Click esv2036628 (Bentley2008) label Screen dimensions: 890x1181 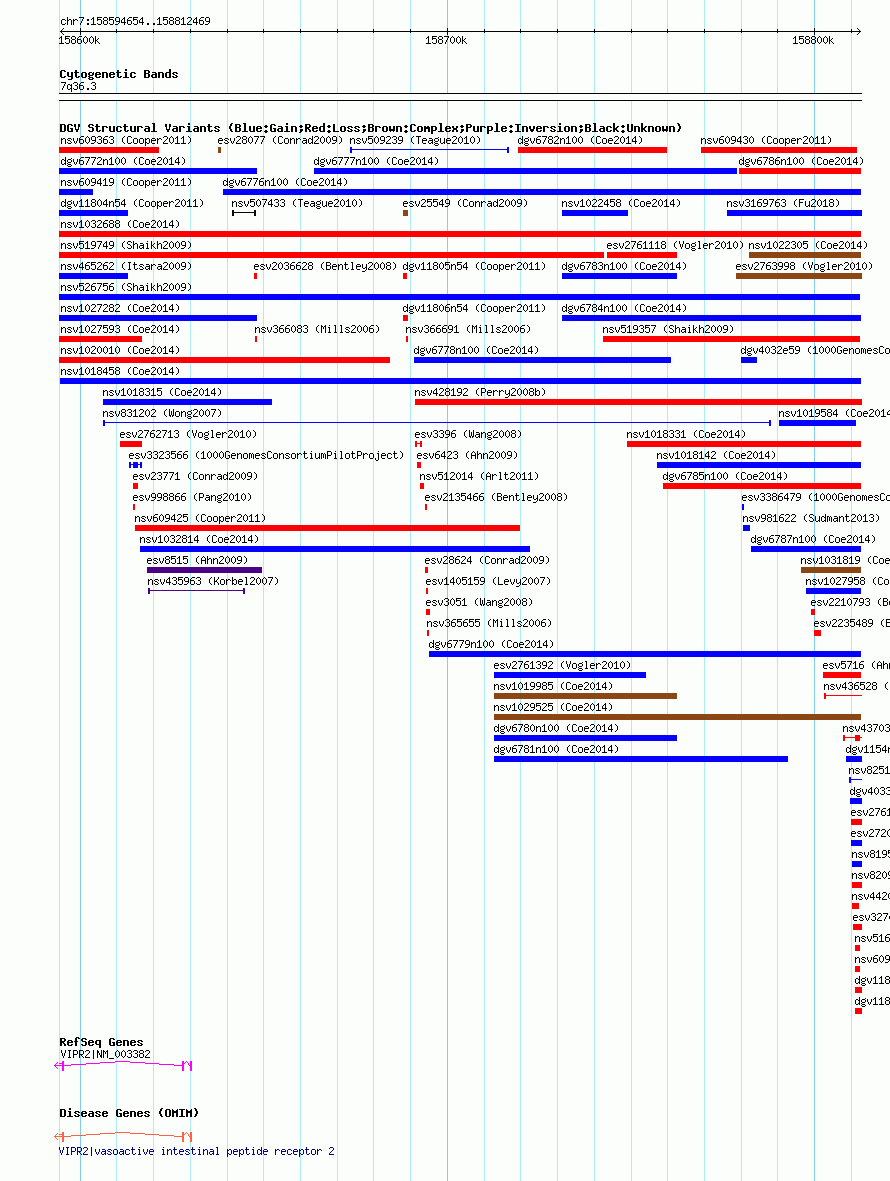tap(325, 267)
